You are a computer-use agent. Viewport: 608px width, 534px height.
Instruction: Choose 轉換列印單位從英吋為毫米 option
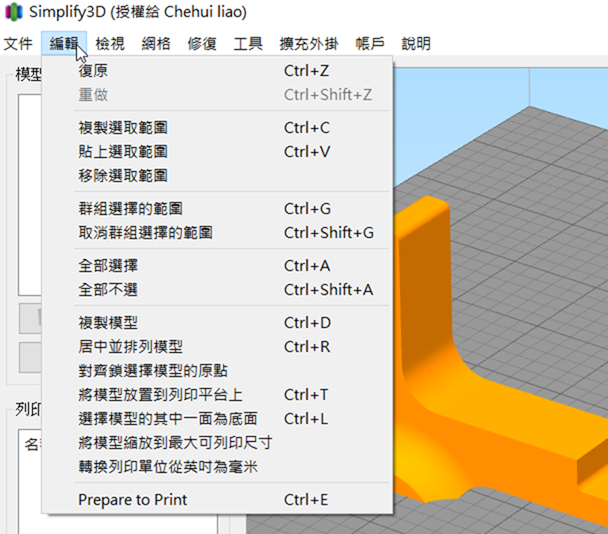168,467
